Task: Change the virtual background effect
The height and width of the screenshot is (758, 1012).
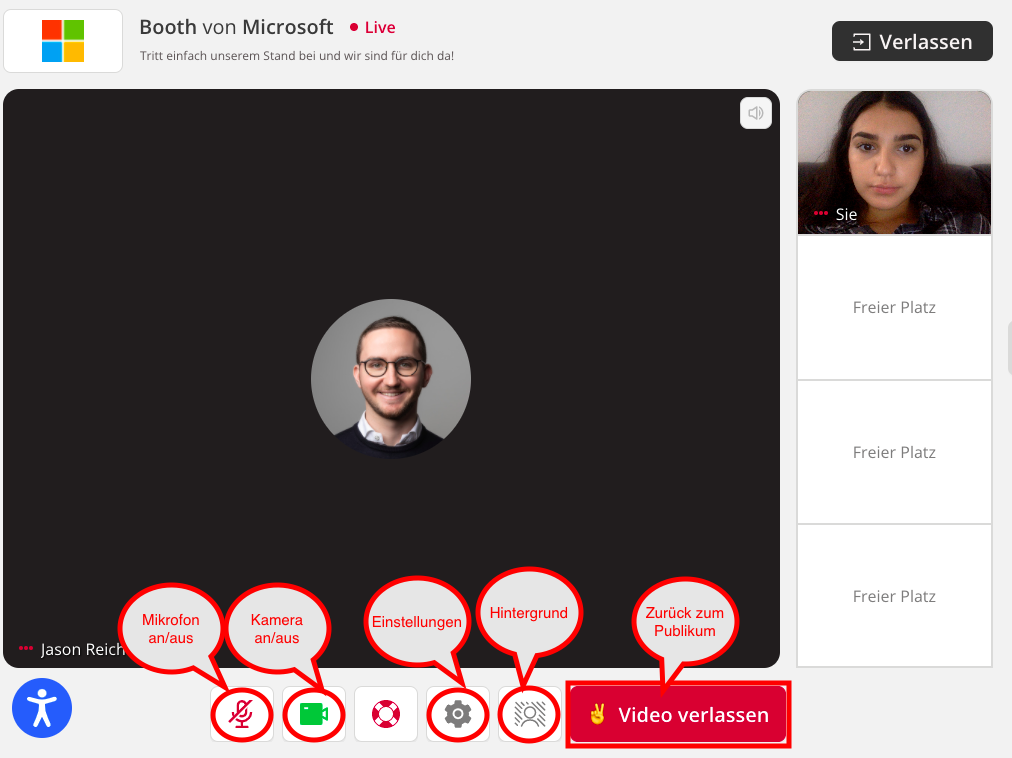Action: [529, 714]
